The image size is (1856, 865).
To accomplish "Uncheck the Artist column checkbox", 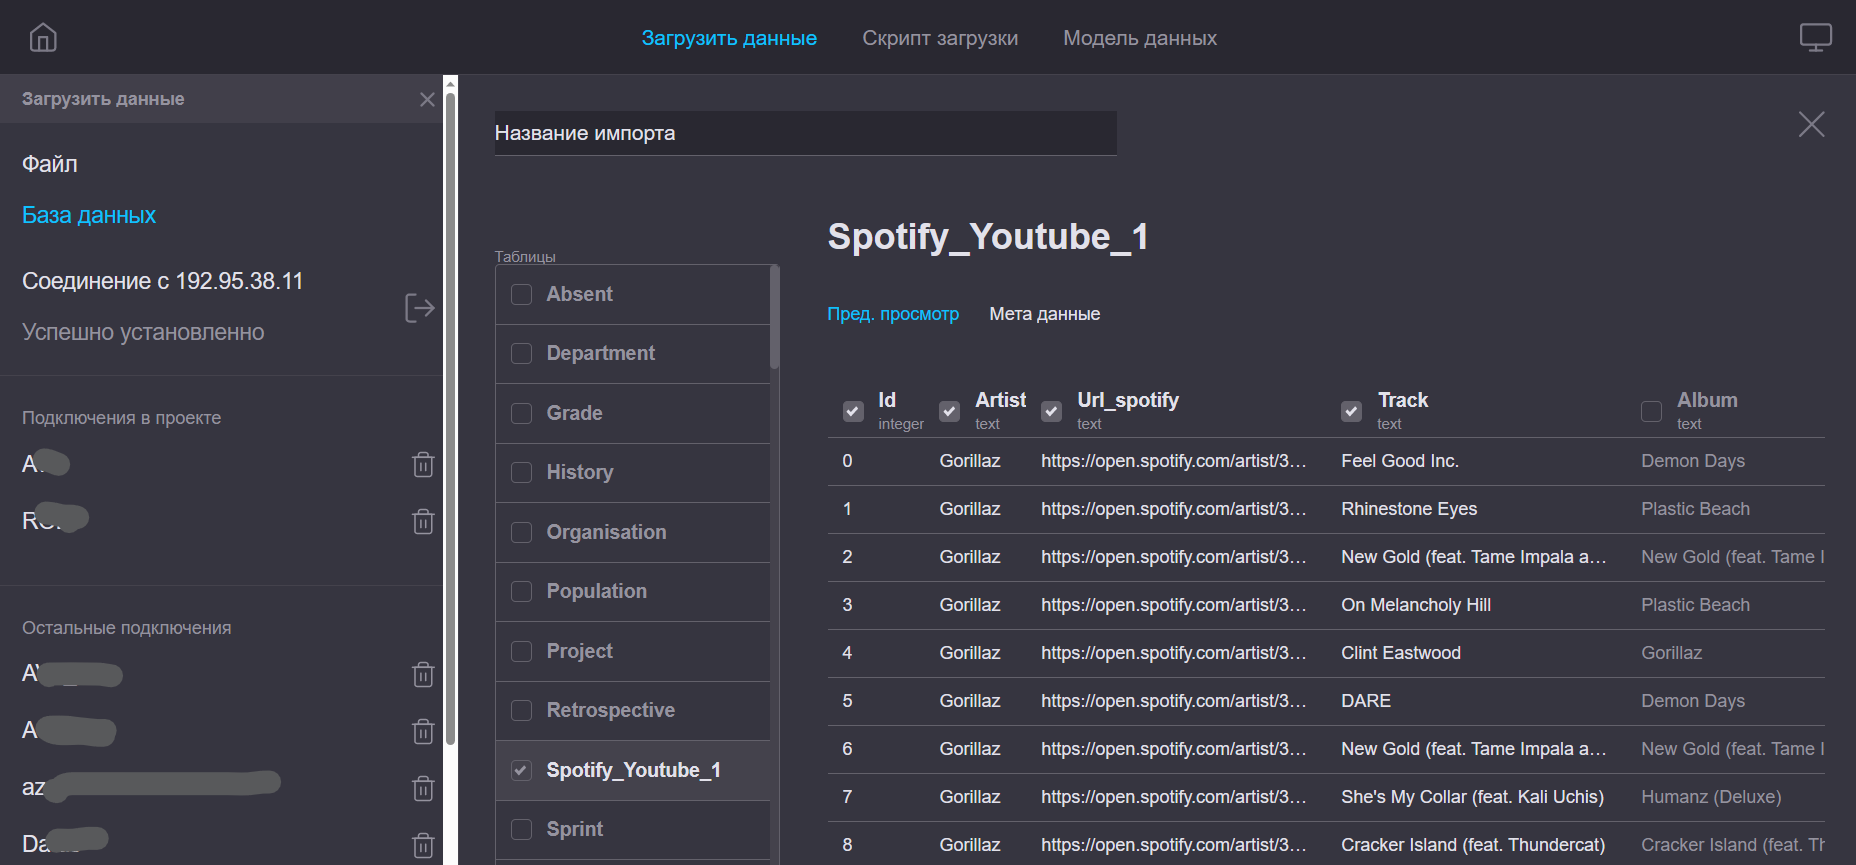I will click(x=949, y=411).
